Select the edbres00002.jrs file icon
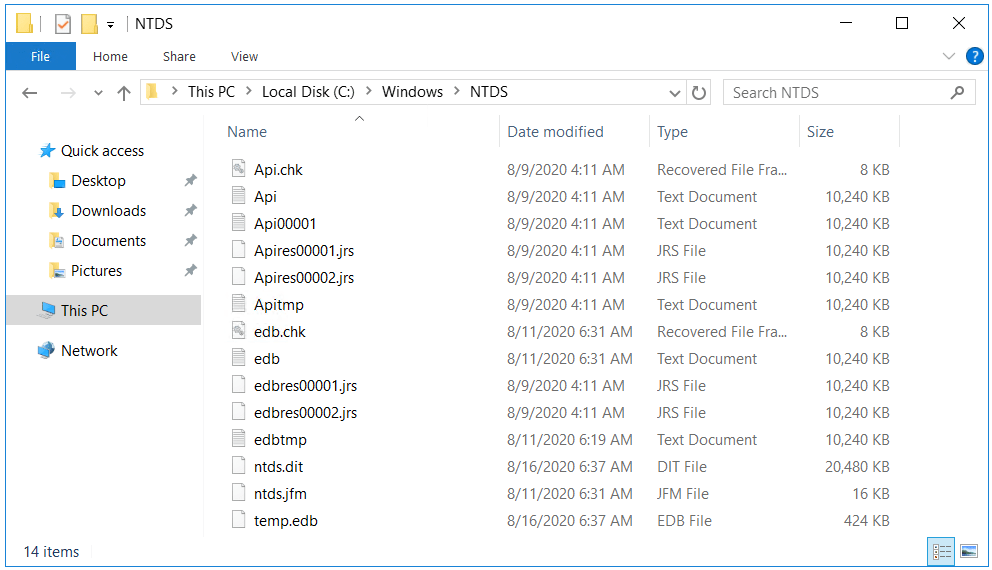 coord(239,412)
